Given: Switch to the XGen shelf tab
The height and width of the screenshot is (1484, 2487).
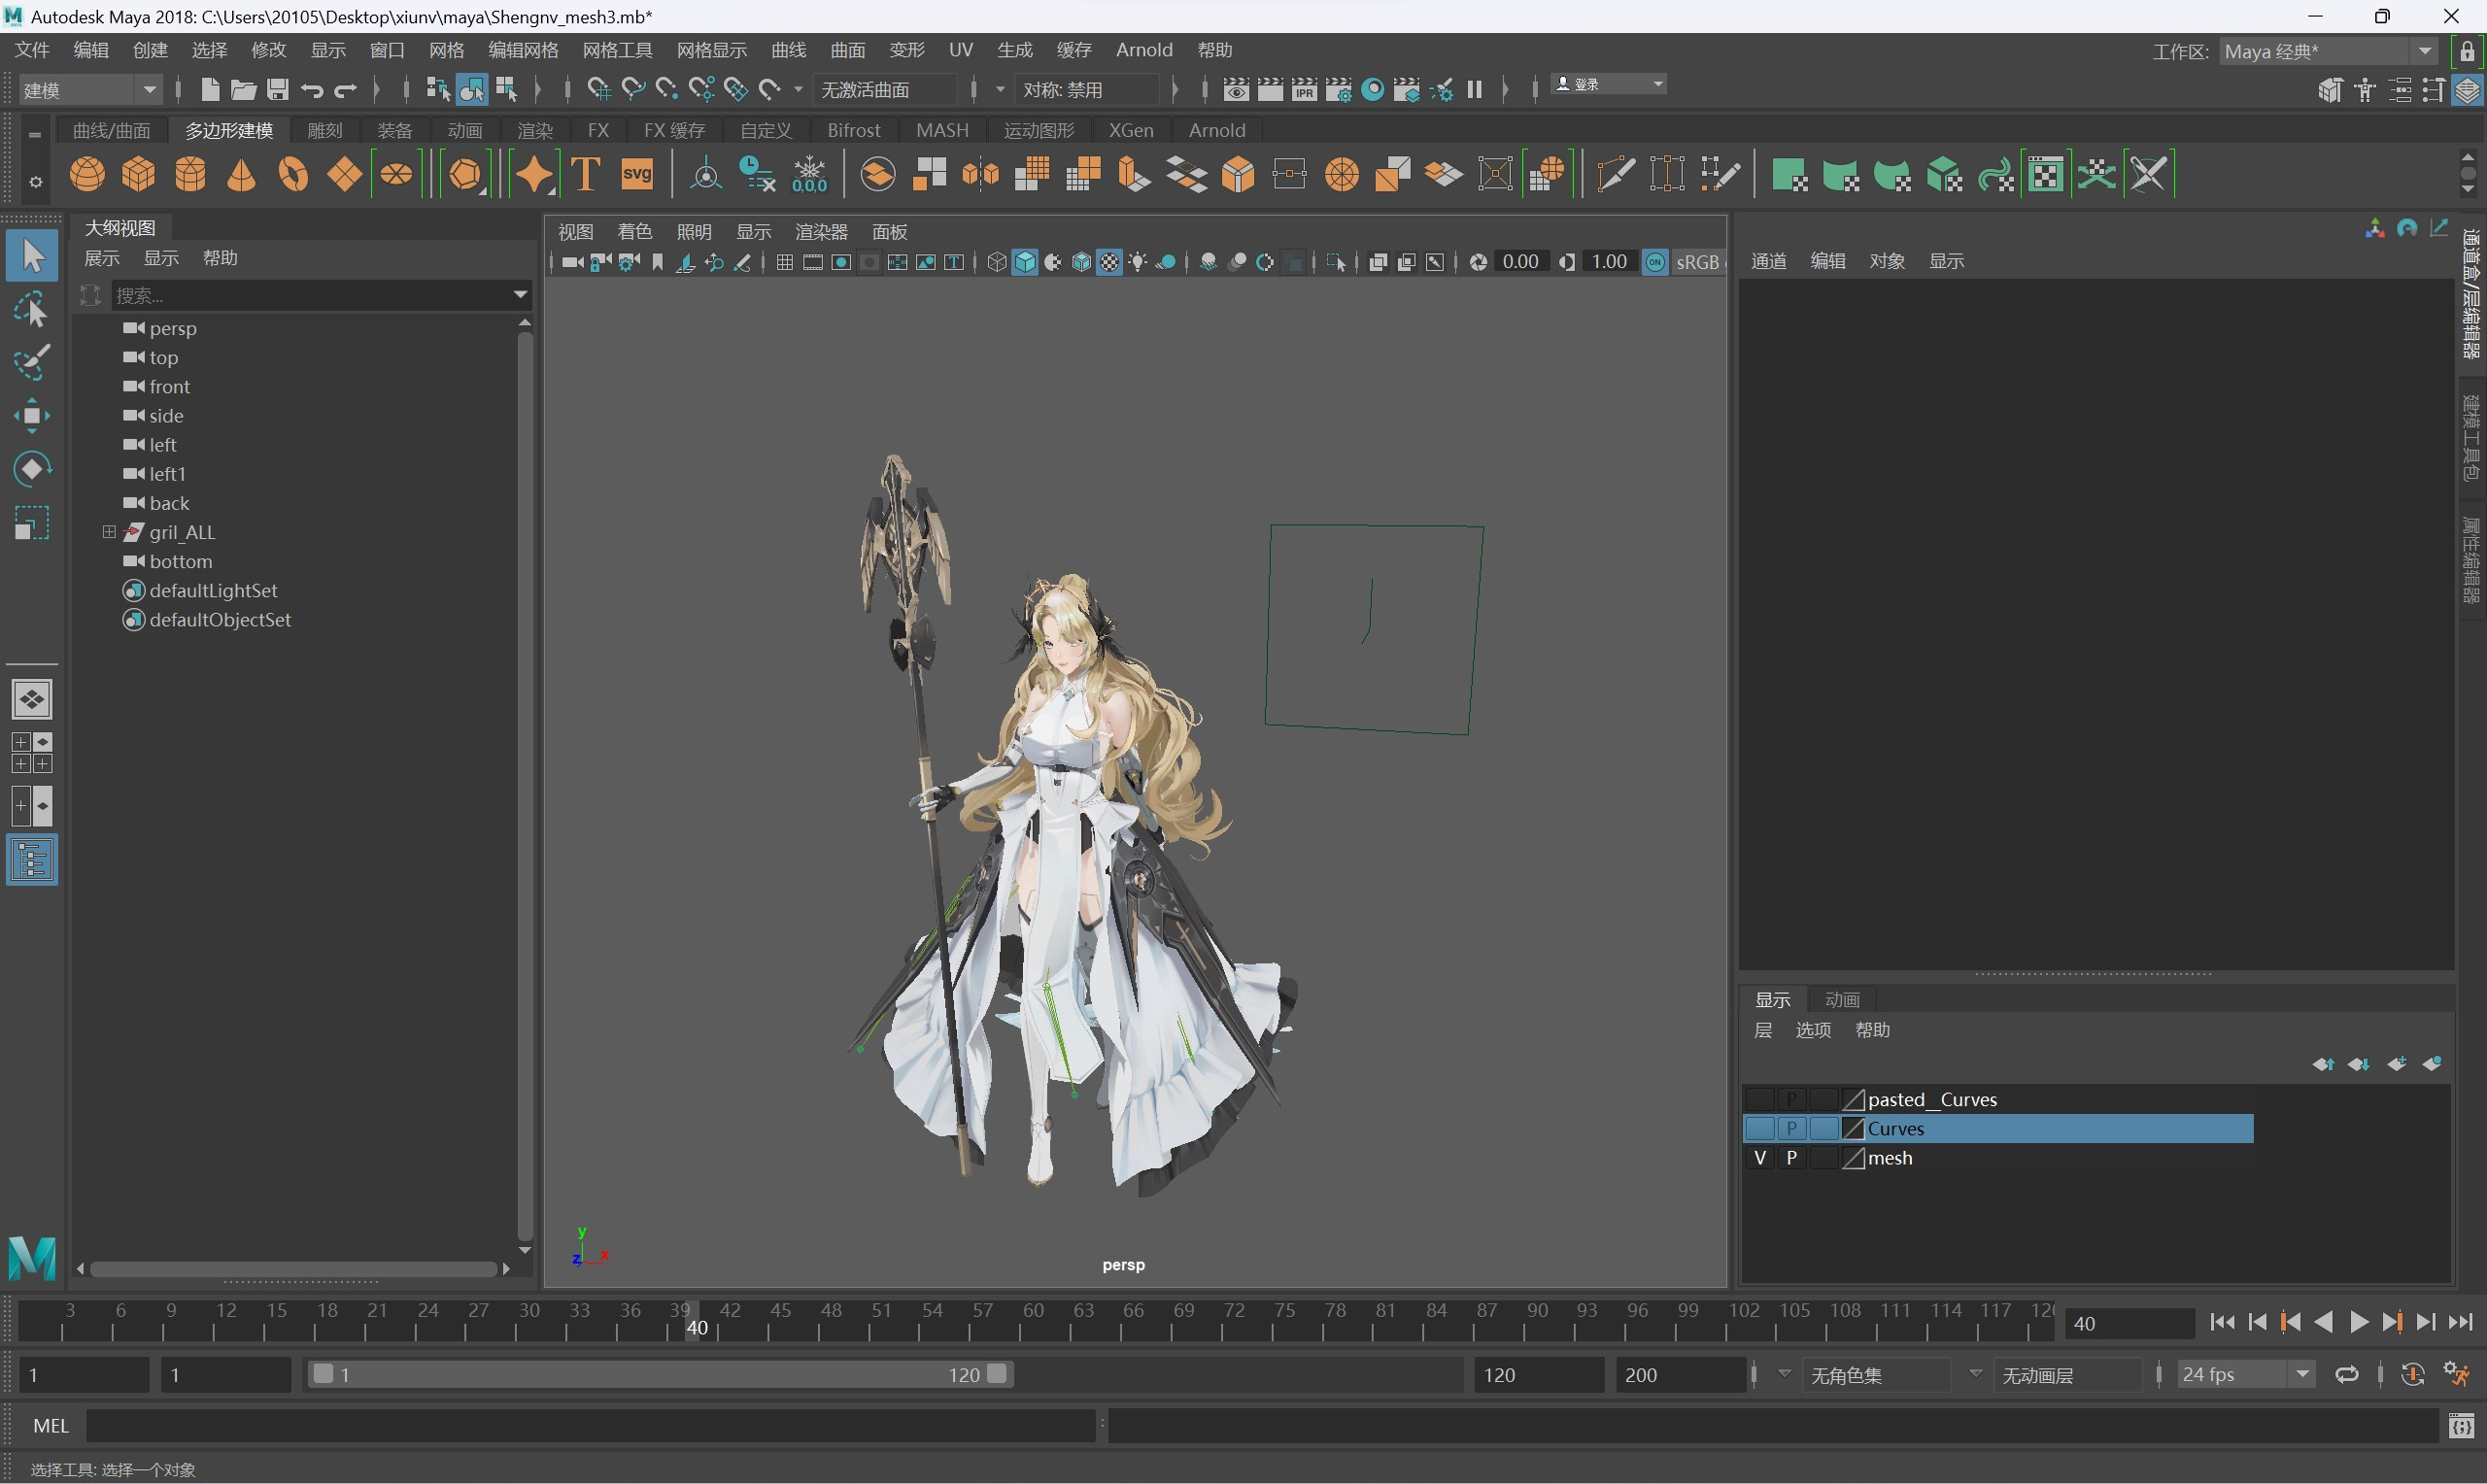Looking at the screenshot, I should click(x=1131, y=130).
